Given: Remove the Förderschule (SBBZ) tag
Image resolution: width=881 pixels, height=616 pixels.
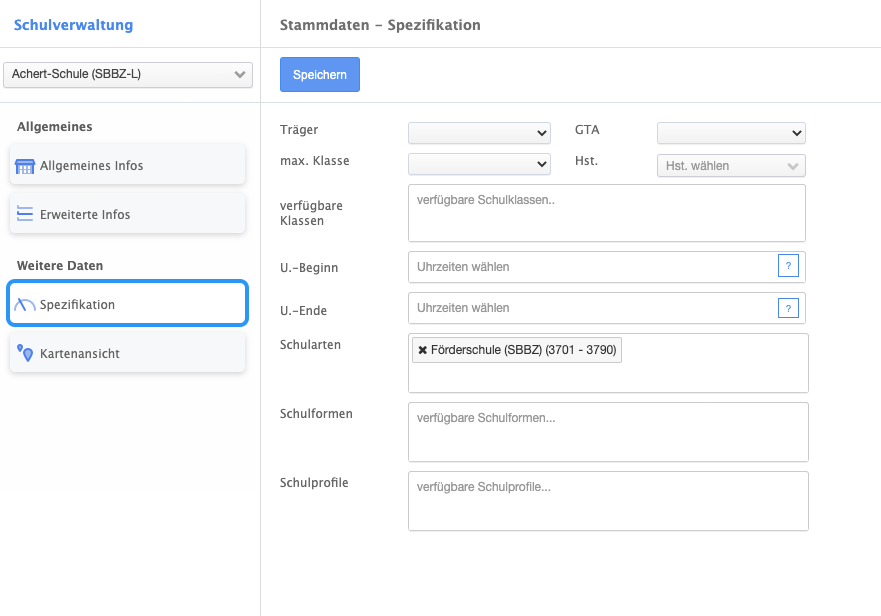Looking at the screenshot, I should coord(423,350).
